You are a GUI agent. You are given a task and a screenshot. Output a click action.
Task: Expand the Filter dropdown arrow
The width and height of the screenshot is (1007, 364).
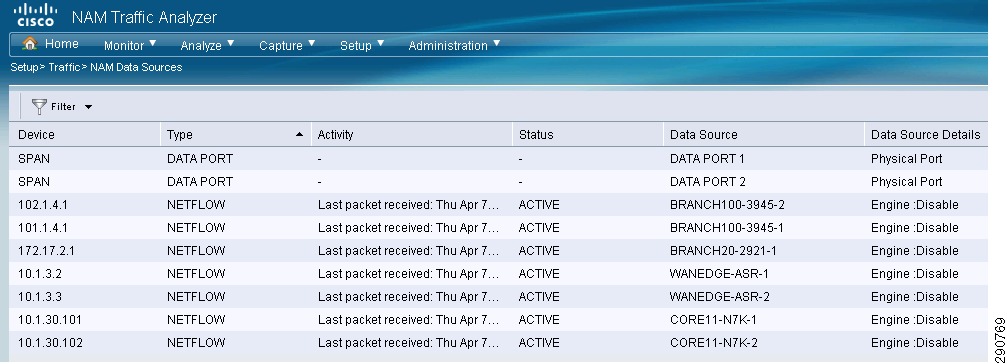pos(88,107)
